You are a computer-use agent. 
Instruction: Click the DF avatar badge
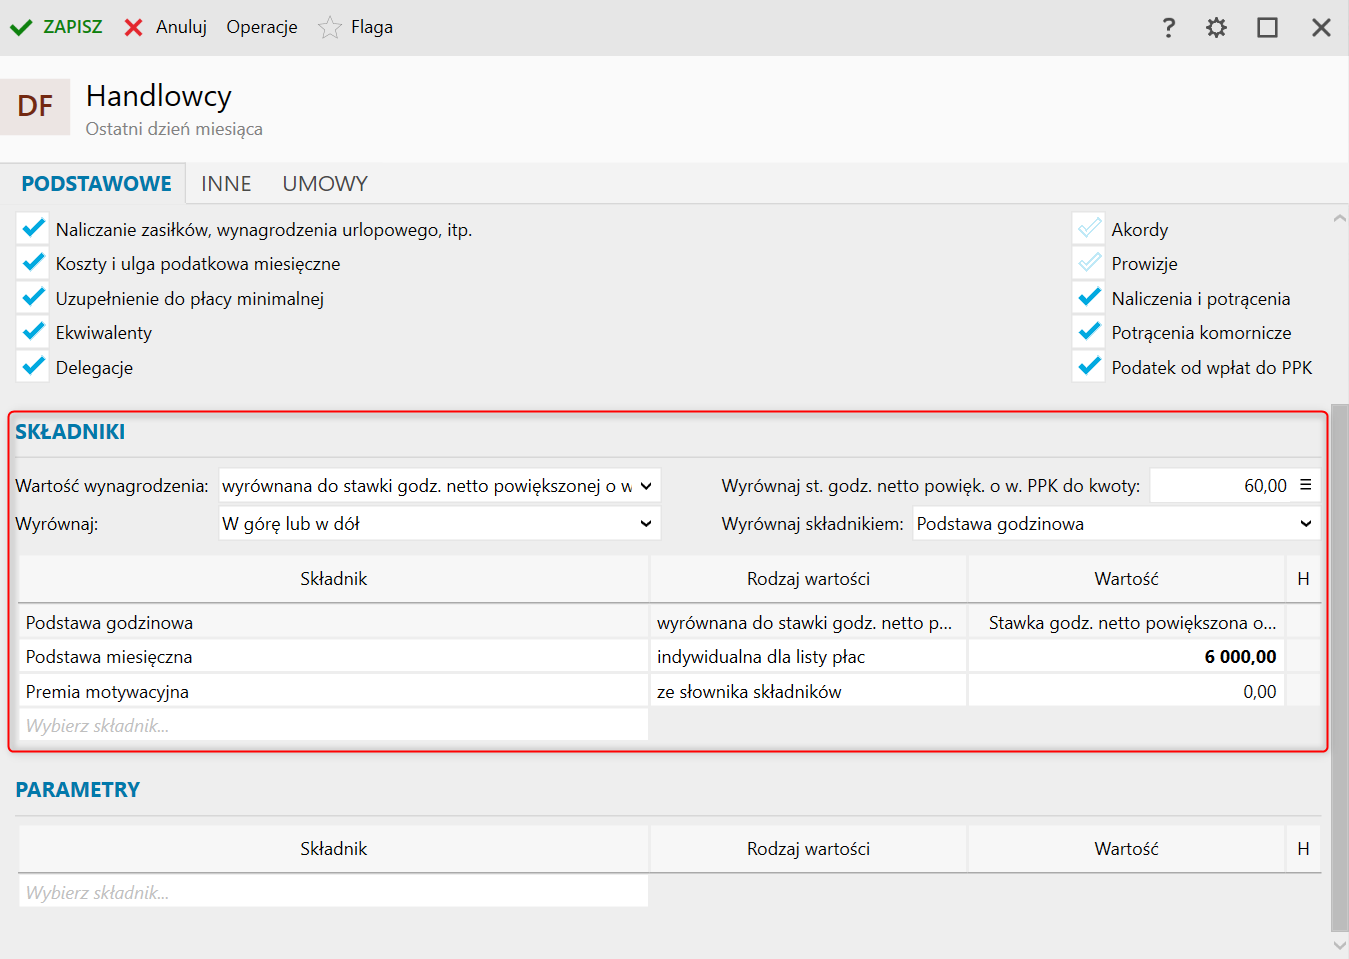tap(35, 106)
